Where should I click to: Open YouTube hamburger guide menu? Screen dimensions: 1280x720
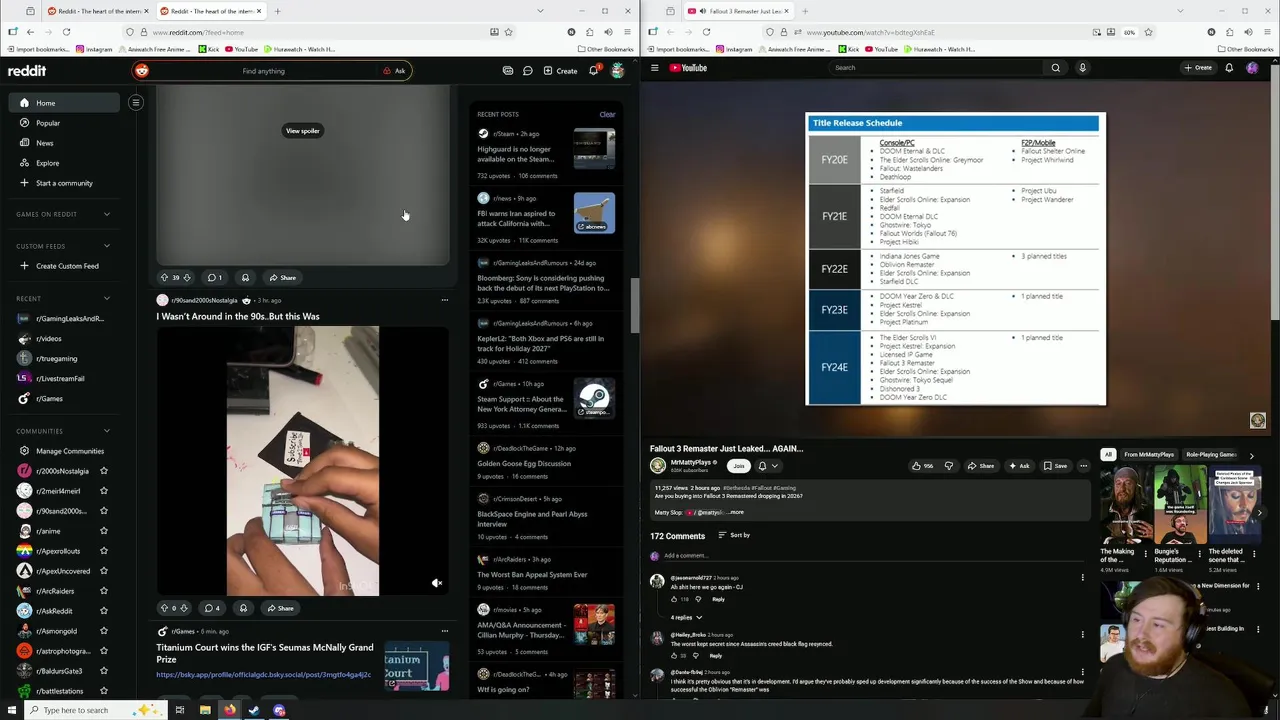pyautogui.click(x=655, y=68)
